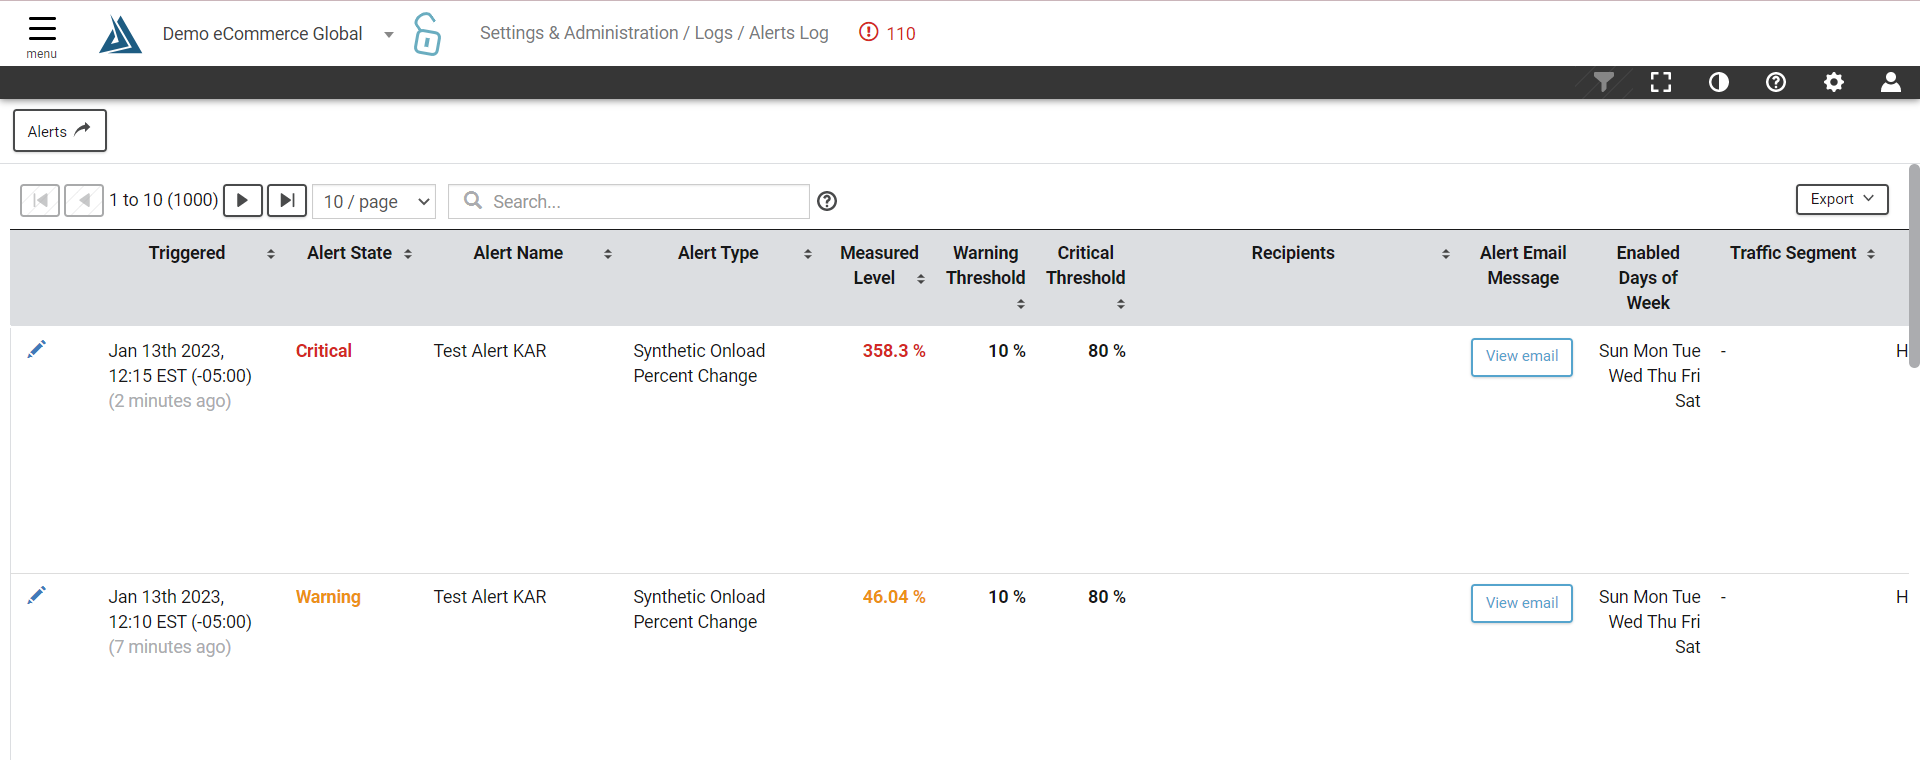Sort by Alert State column

click(x=408, y=254)
